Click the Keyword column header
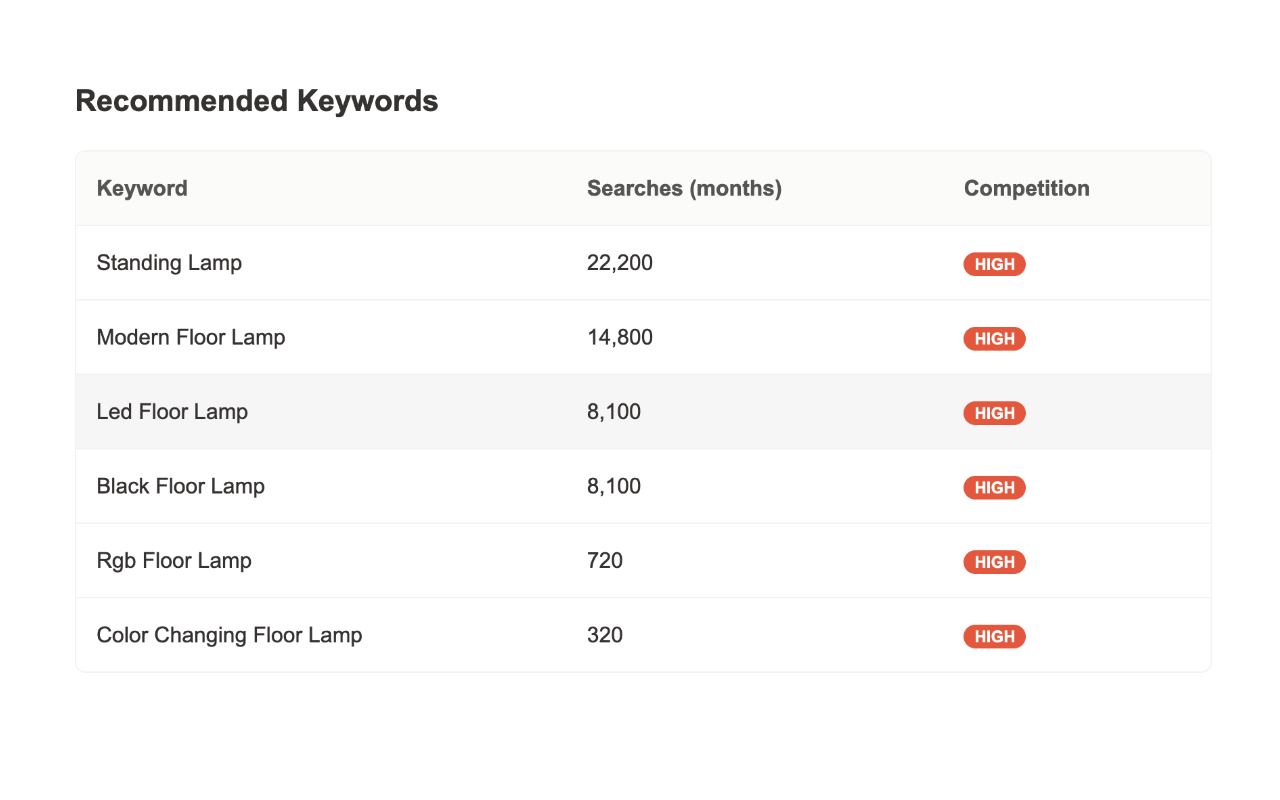Screen dimensions: 1280x800 tap(142, 188)
